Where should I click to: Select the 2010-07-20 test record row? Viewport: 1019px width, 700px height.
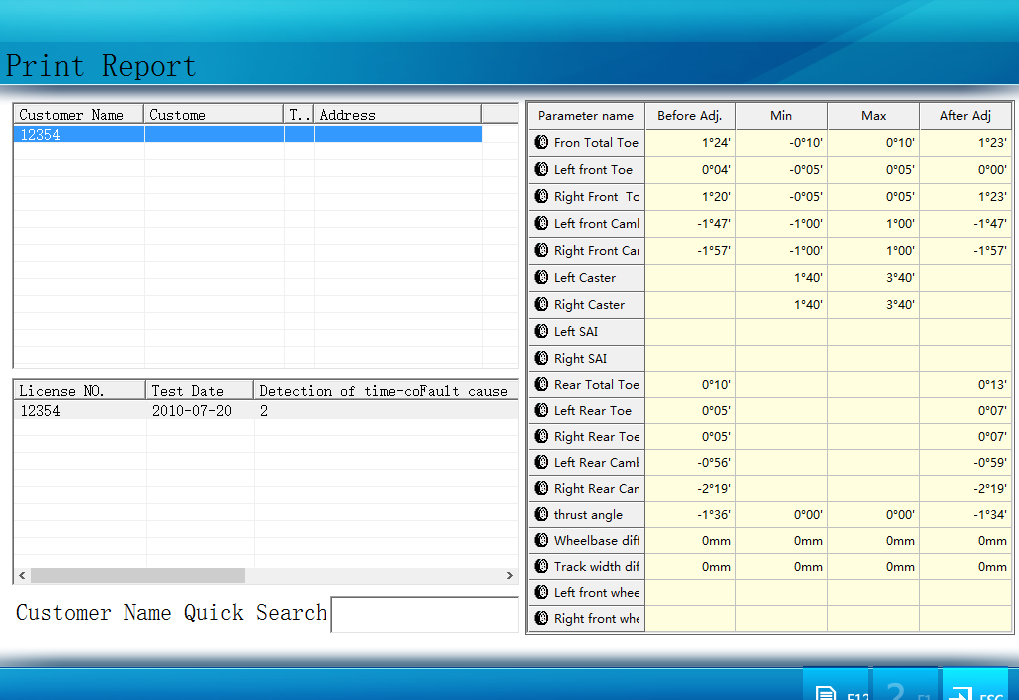point(190,411)
